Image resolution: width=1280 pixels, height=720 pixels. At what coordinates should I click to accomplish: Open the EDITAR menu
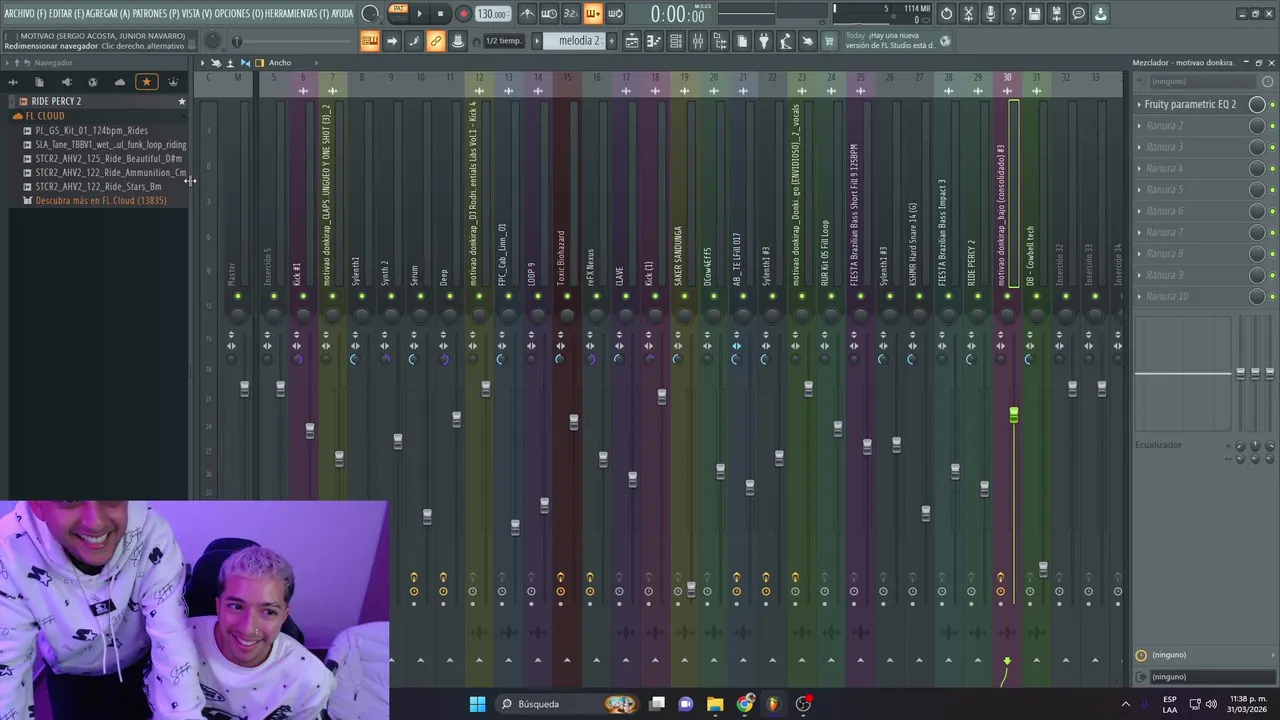pyautogui.click(x=67, y=14)
